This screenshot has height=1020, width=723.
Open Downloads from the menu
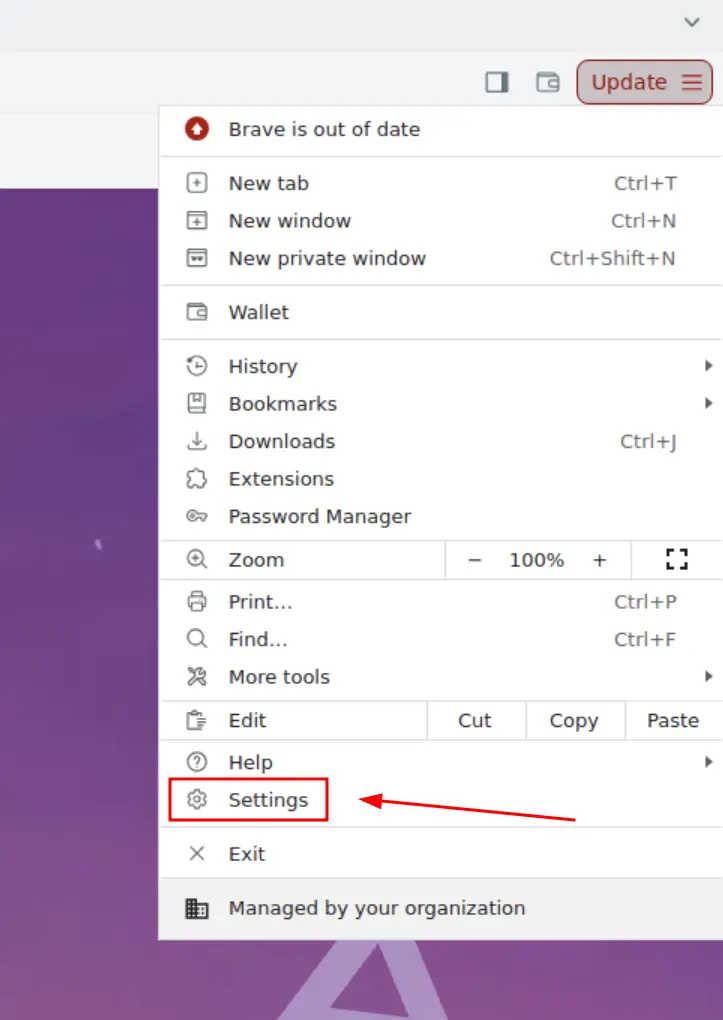coord(441,441)
